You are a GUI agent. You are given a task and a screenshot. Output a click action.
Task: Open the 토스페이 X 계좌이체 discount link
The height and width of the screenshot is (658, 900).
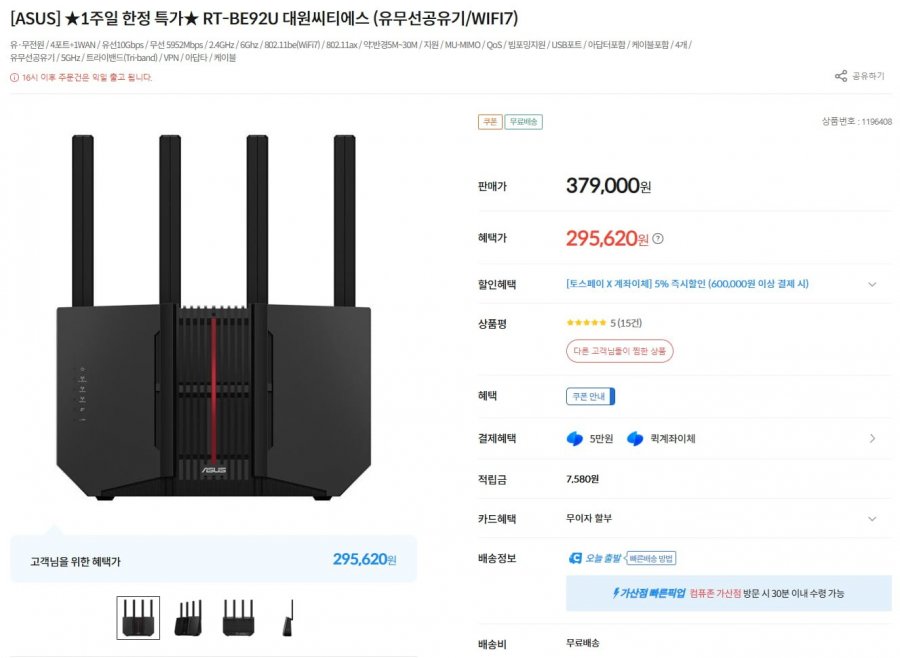click(x=687, y=284)
